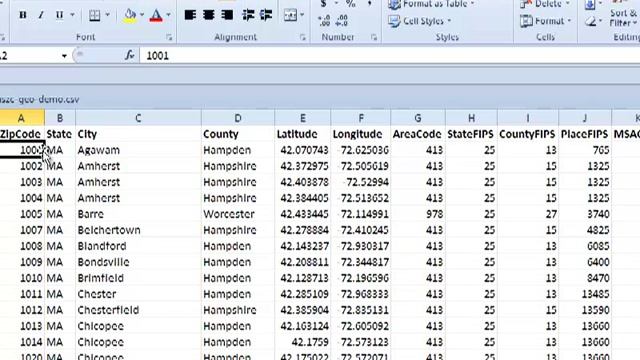640x360 pixels.
Task: Apply Comma style
Action: pyautogui.click(x=369, y=4)
